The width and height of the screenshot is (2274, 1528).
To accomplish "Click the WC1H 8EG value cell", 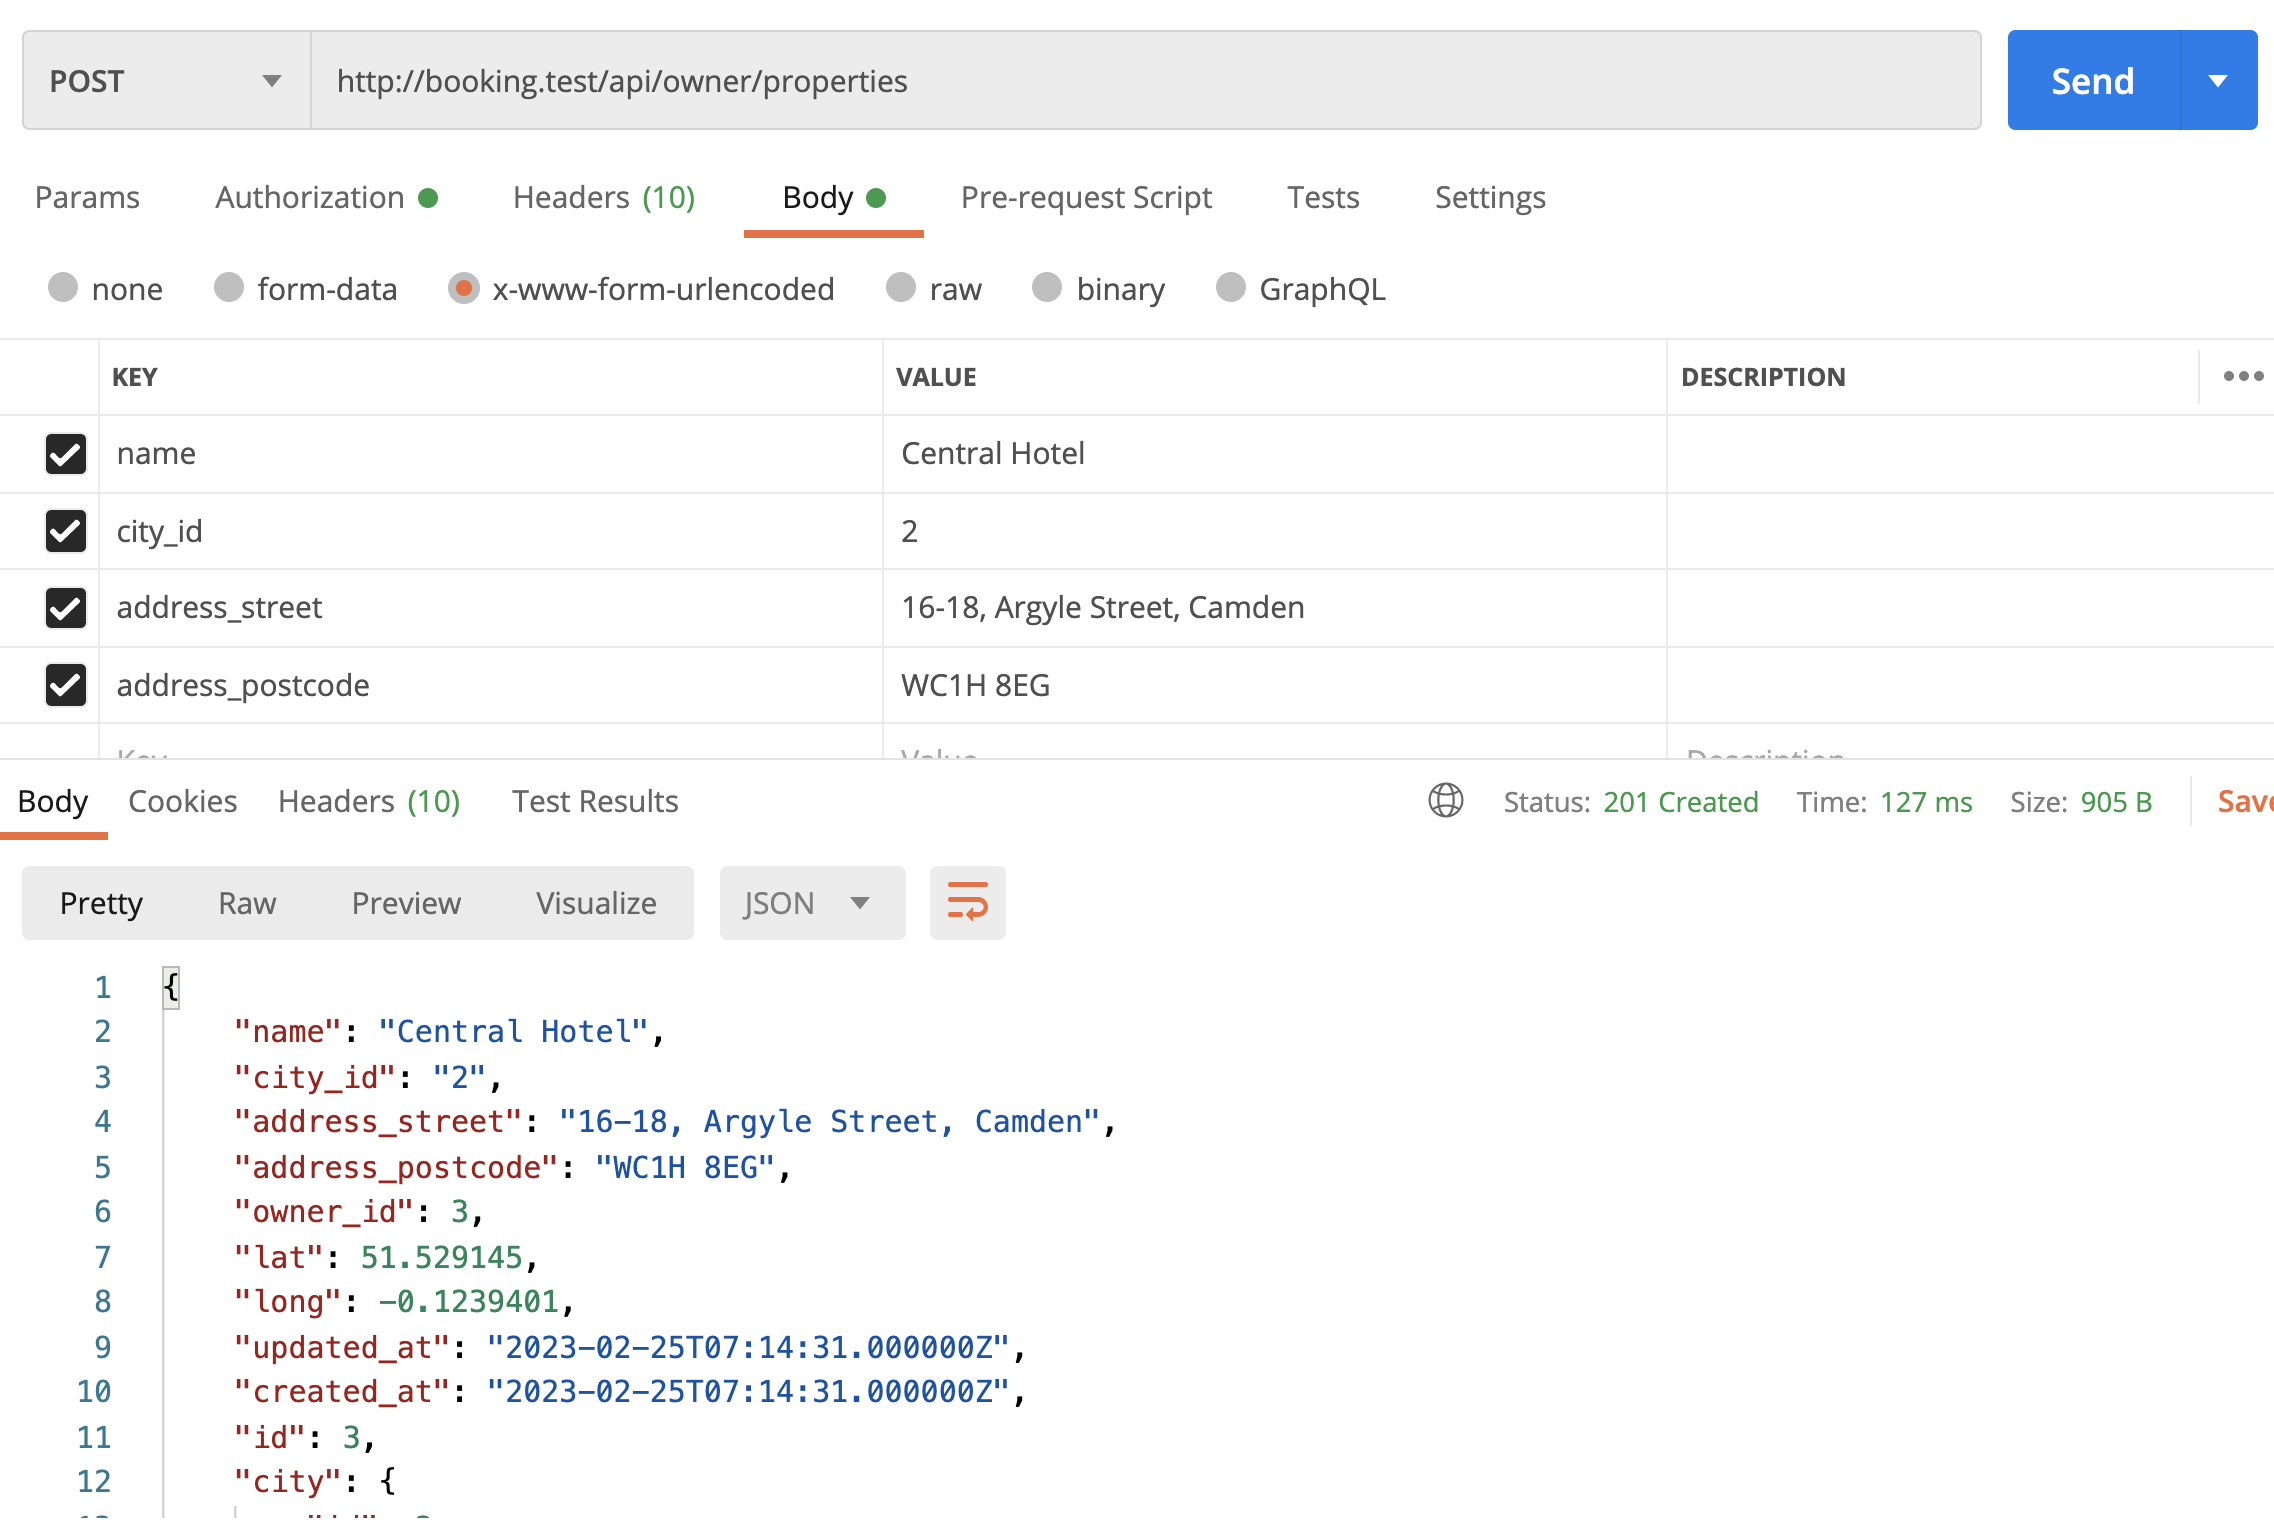I will pos(1275,685).
